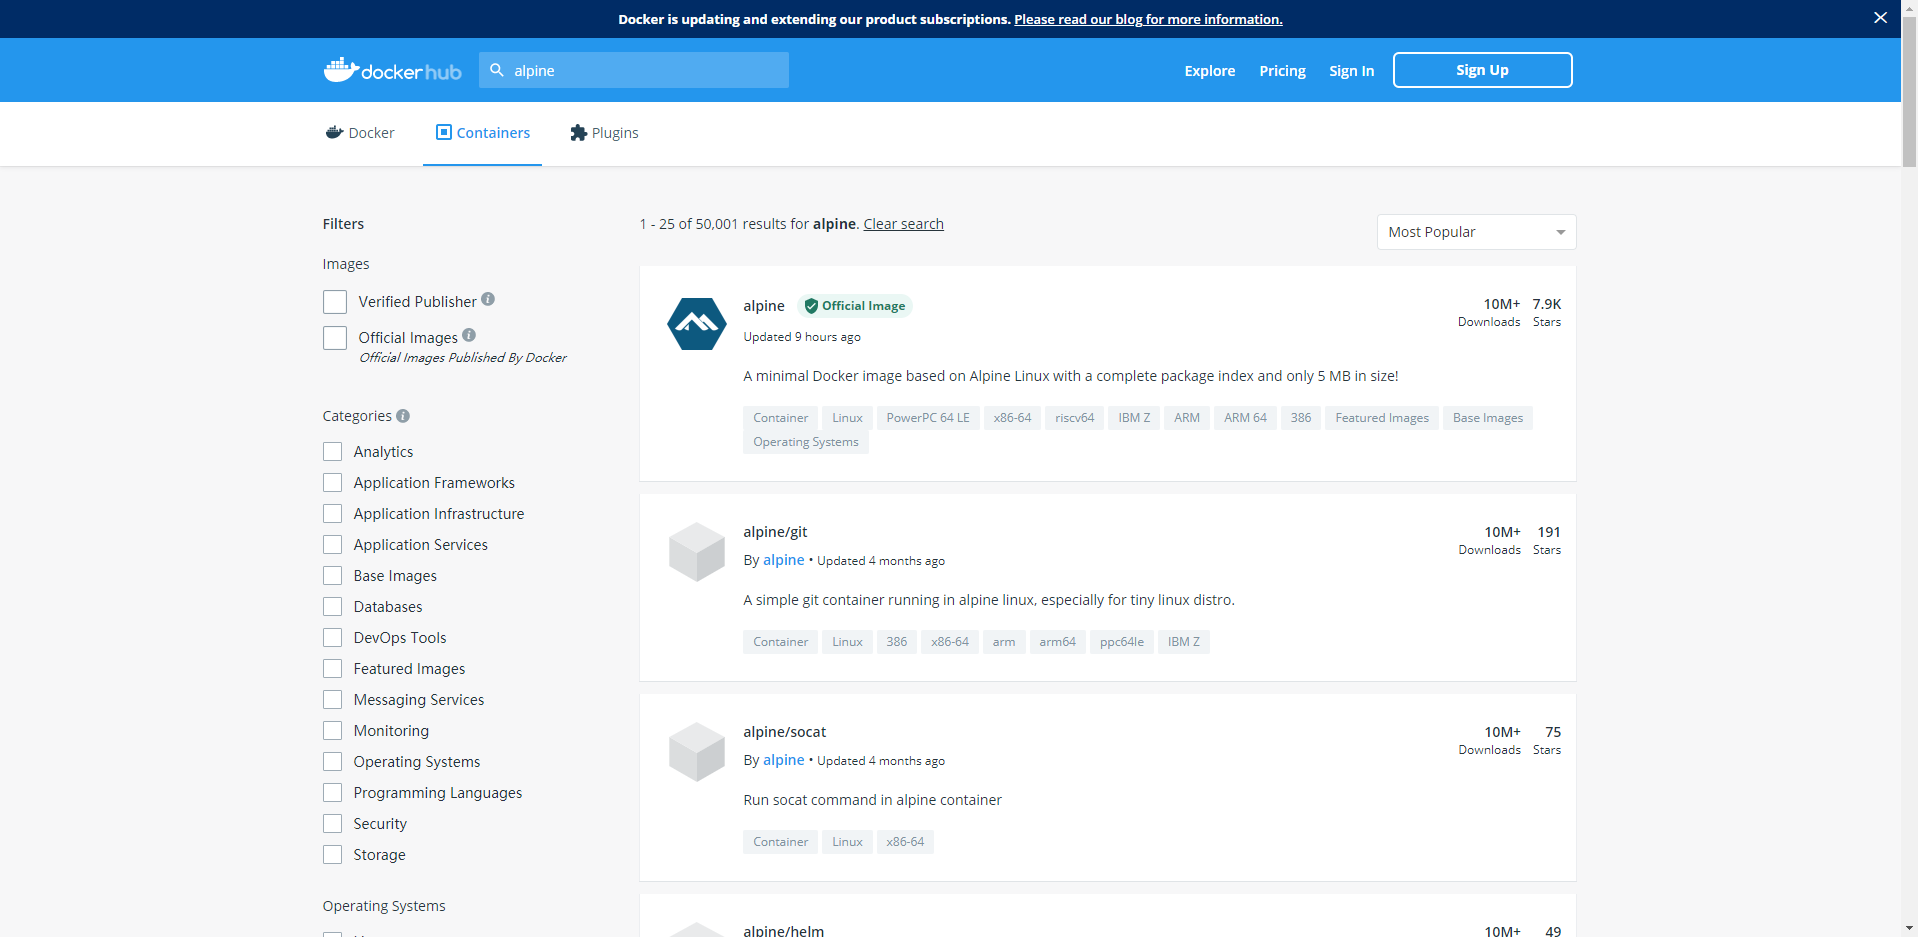
Task: Click the Featured Images tag on alpine
Action: click(x=1382, y=418)
